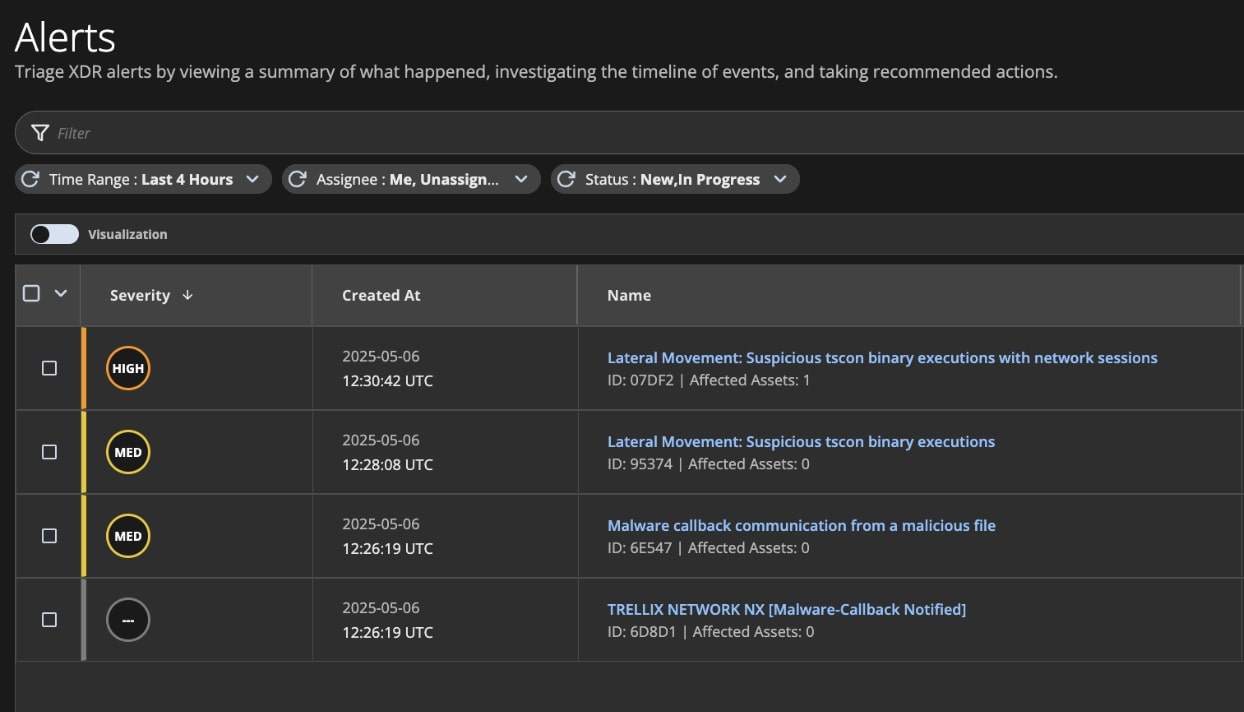Toggle the Visualization switch
This screenshot has height=712, width=1244.
point(54,234)
